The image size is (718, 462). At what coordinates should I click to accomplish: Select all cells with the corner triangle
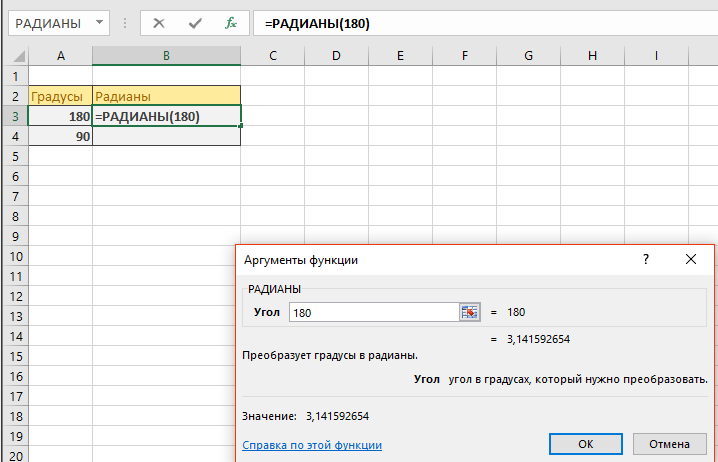point(19,56)
